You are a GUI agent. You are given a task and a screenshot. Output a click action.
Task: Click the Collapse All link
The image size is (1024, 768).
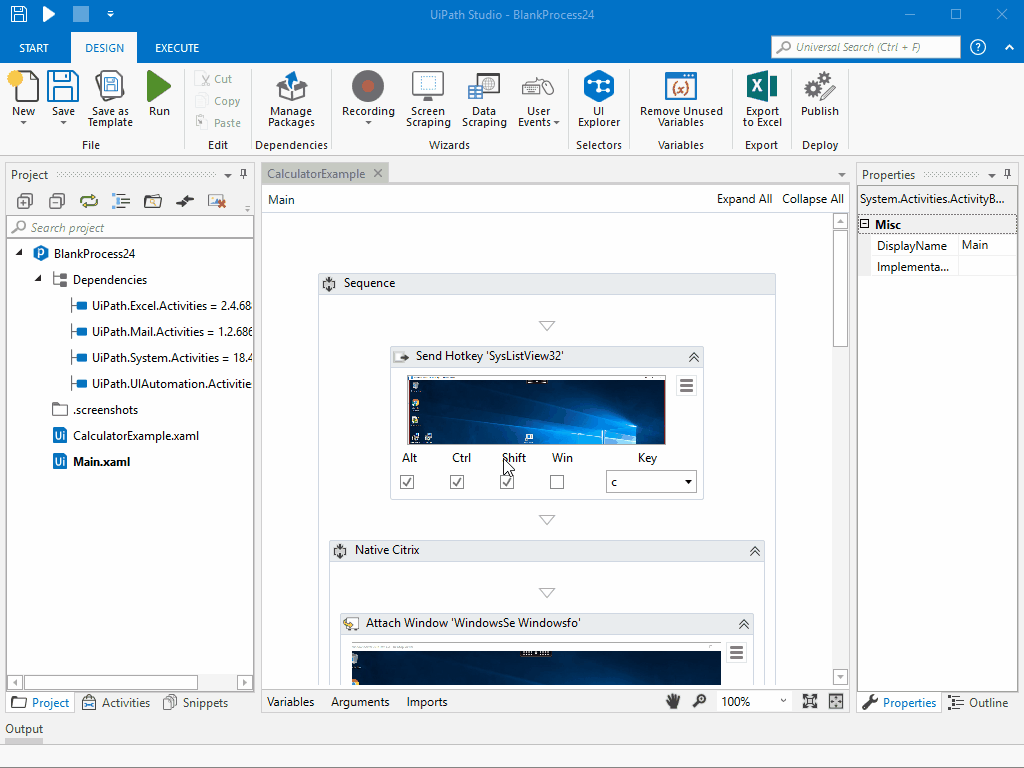click(812, 199)
